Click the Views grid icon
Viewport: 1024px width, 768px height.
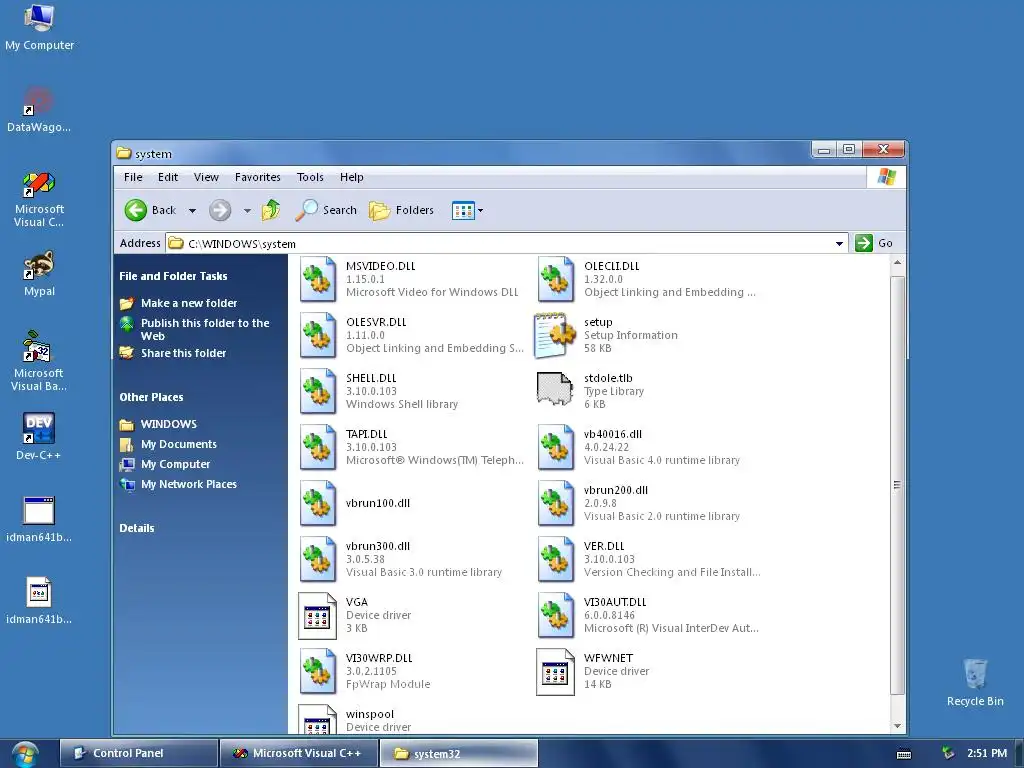pos(463,210)
